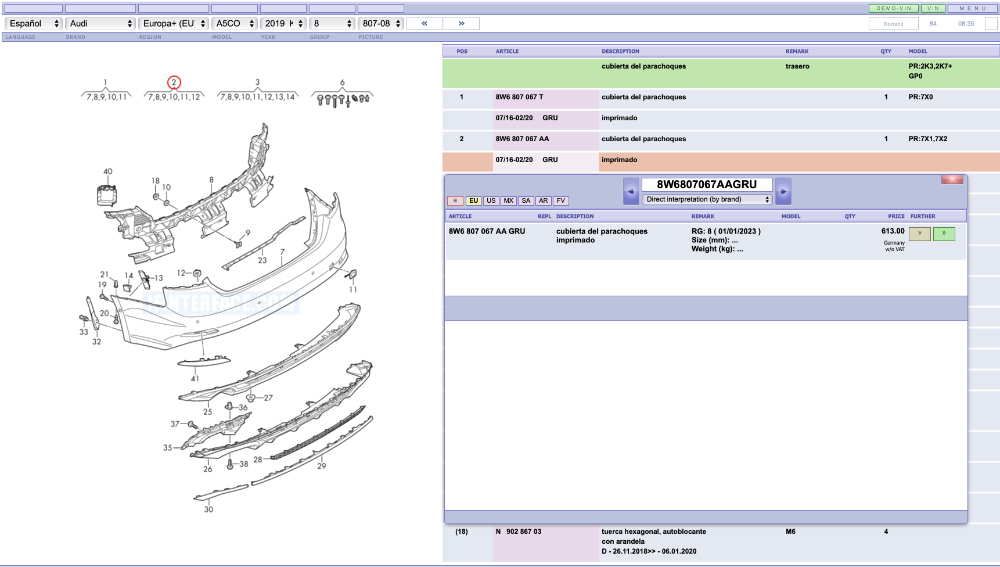Click the green further-info arrow button
This screenshot has height=567, width=1000.
pyautogui.click(x=944, y=234)
